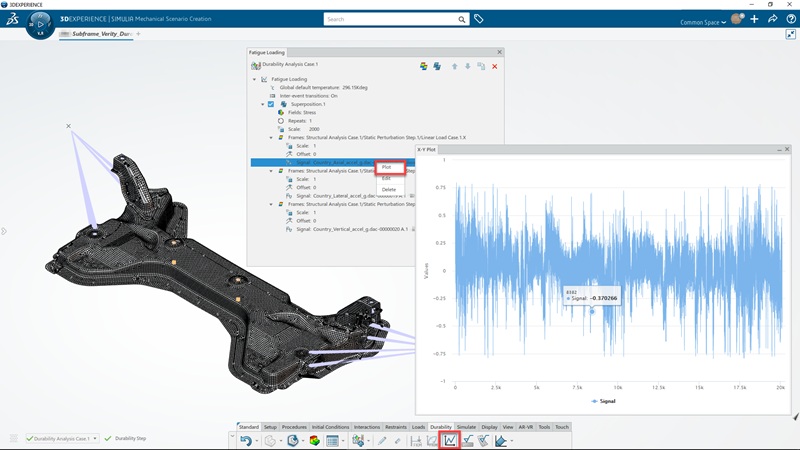Click the tag icon beside the search box
This screenshot has height=450, width=800.
[479, 19]
